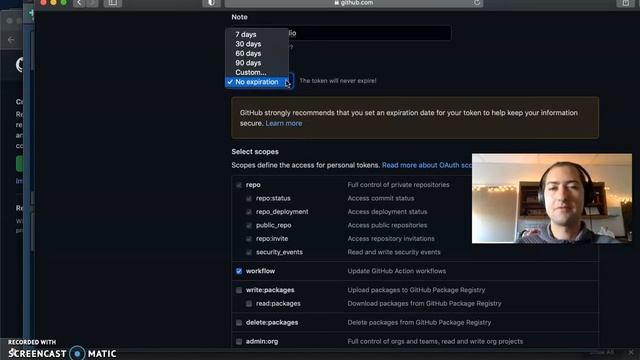Click the 'The token will never expire!' text
The image size is (640, 360).
[x=338, y=81]
